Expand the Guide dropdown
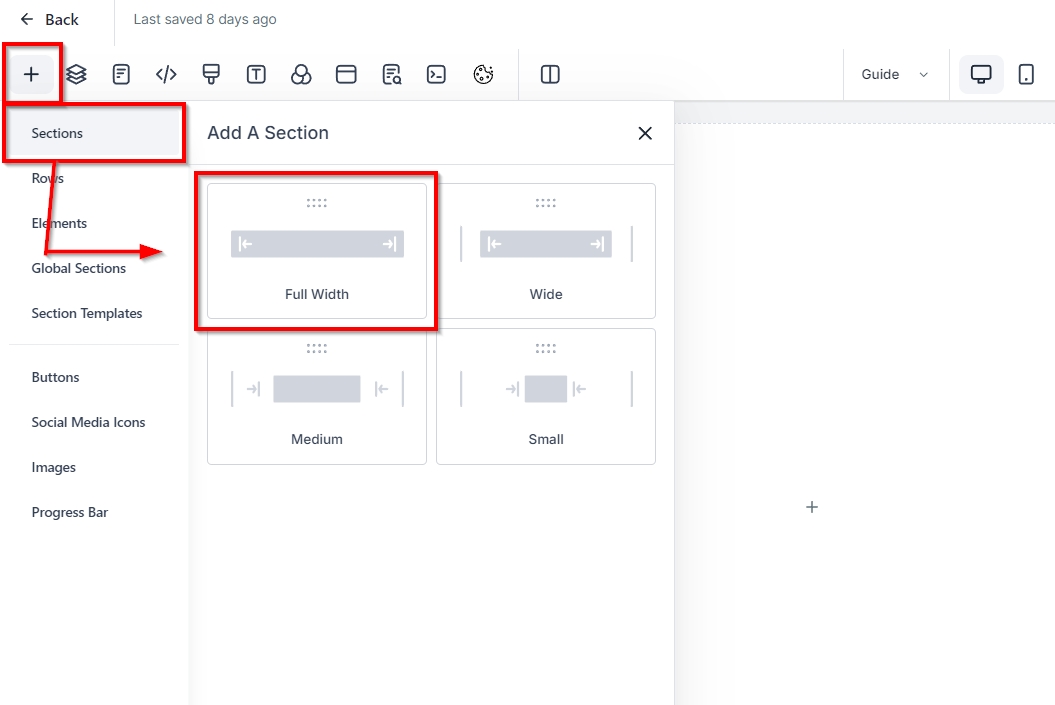This screenshot has height=705, width=1055. pyautogui.click(x=895, y=74)
